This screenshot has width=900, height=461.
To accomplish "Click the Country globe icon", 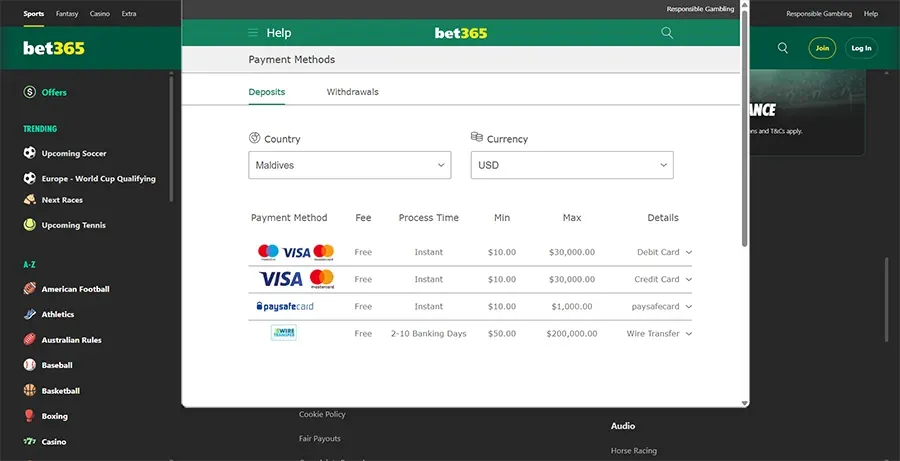I will click(x=254, y=138).
